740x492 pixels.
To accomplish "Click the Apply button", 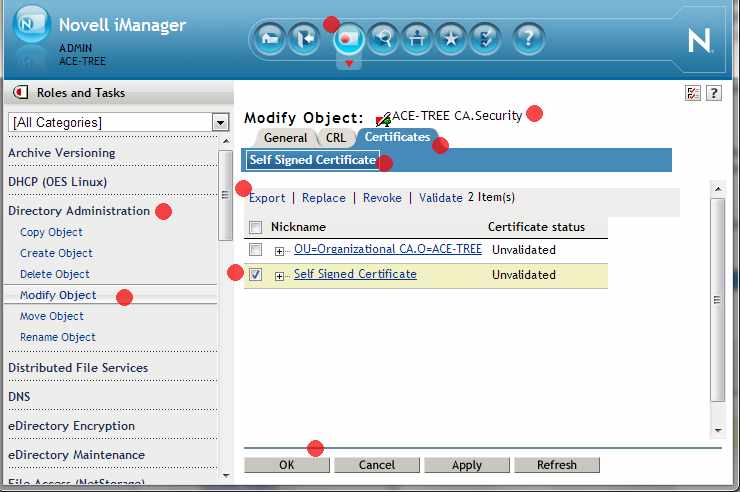I will tap(467, 465).
